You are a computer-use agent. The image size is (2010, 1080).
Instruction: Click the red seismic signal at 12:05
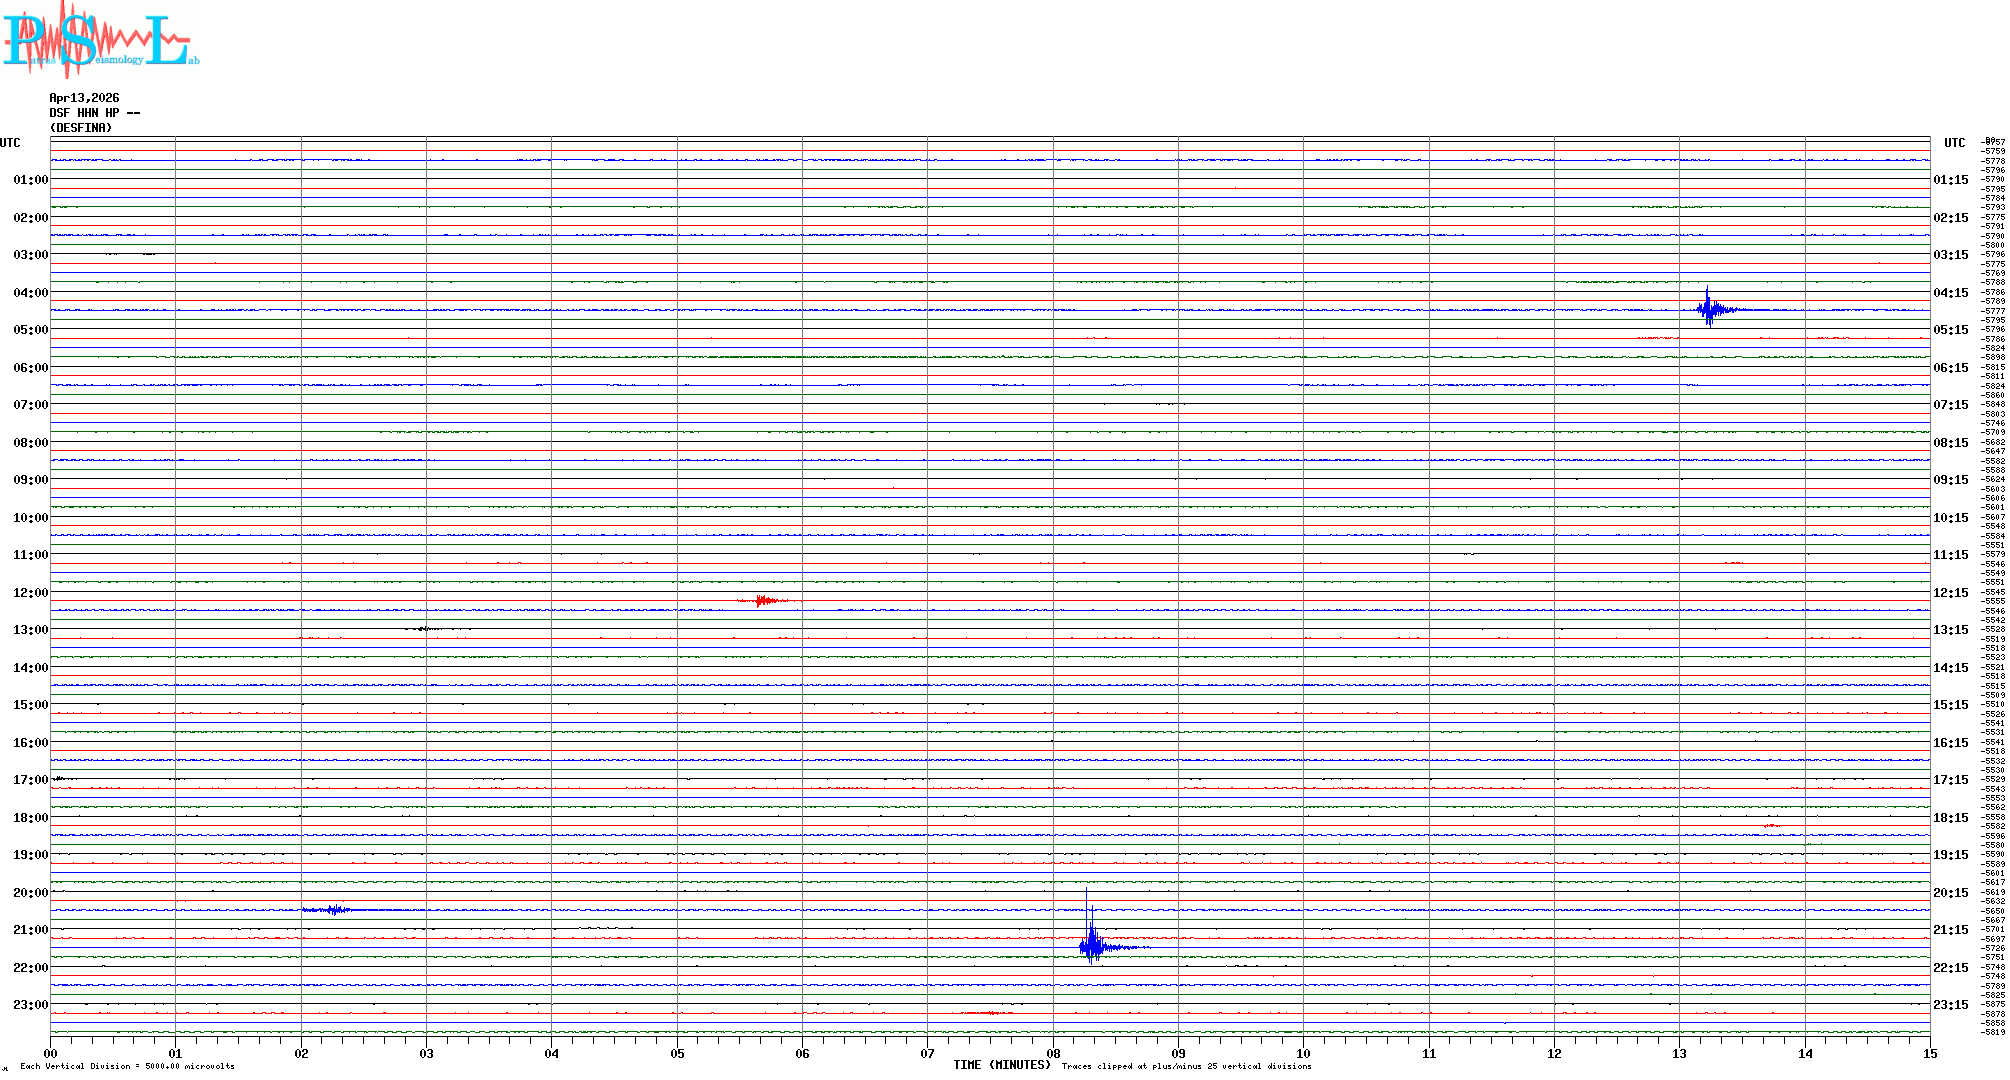pos(765,600)
